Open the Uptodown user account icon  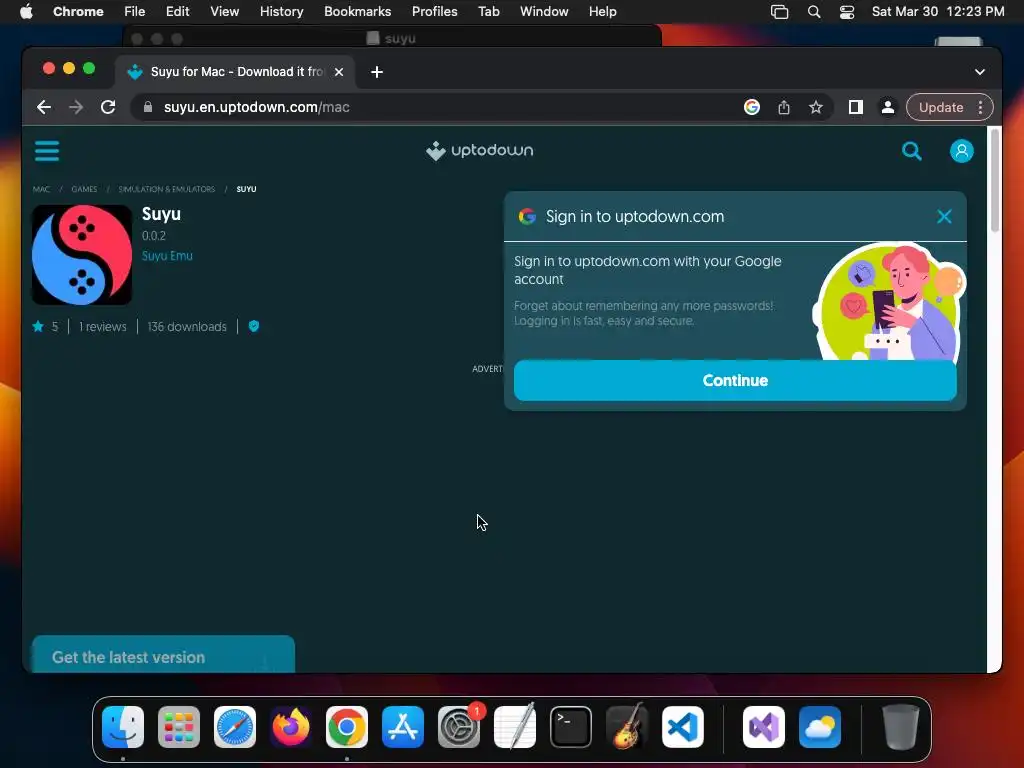tap(961, 151)
